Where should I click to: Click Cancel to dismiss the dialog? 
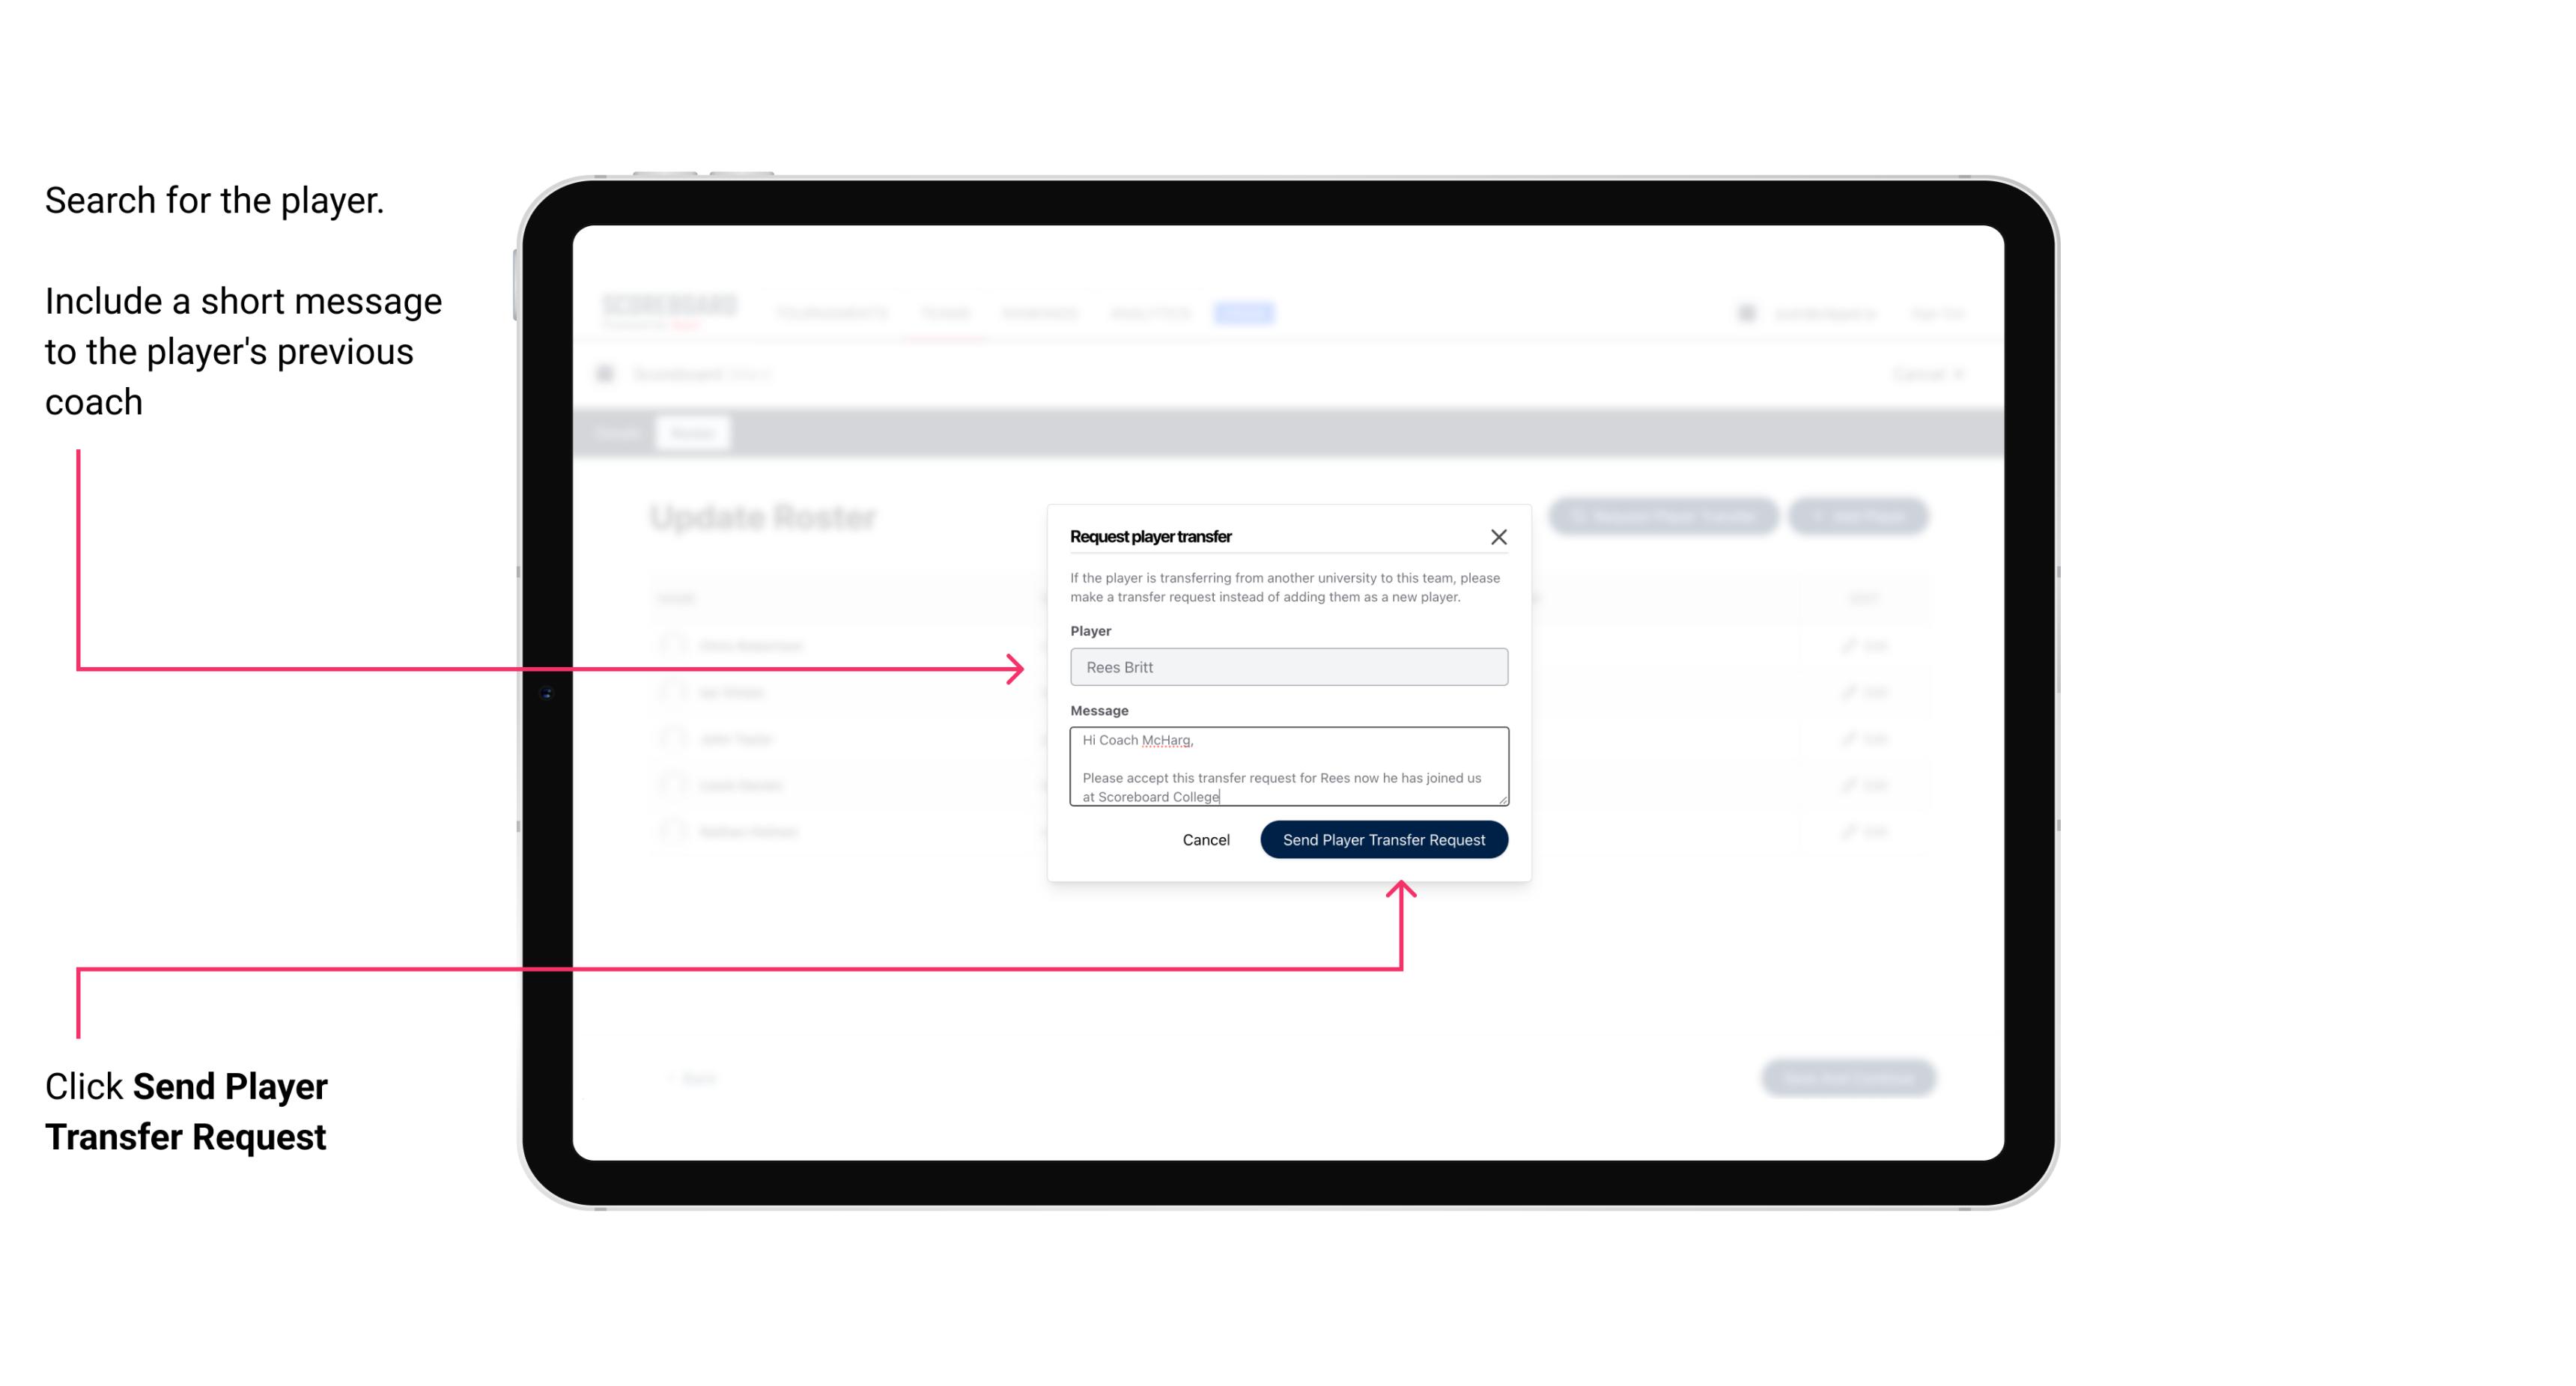(1205, 838)
